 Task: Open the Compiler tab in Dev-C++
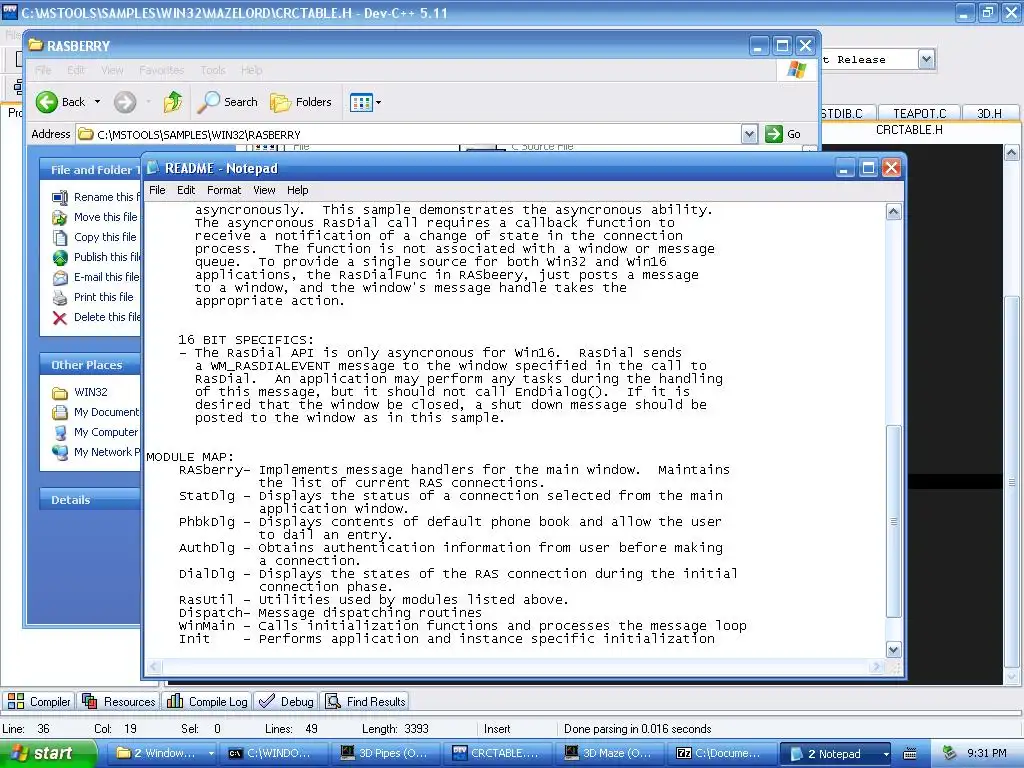coord(39,701)
